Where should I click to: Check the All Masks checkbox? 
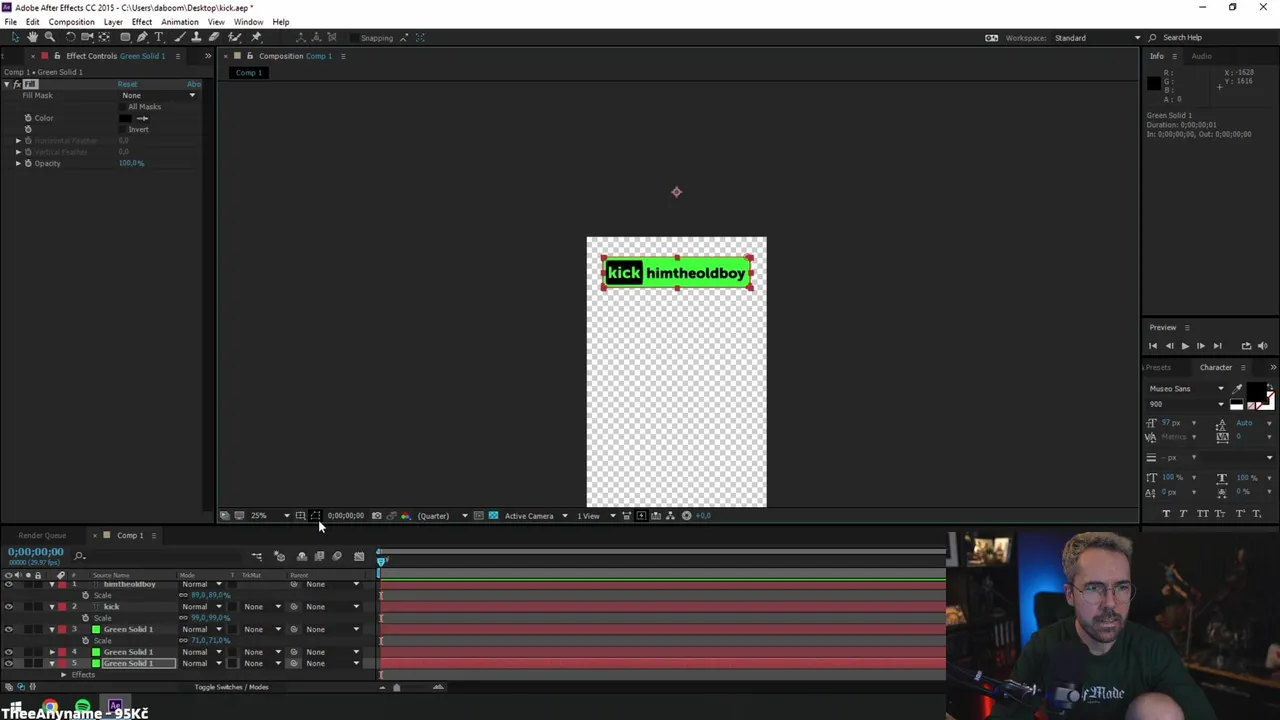pyautogui.click(x=123, y=107)
